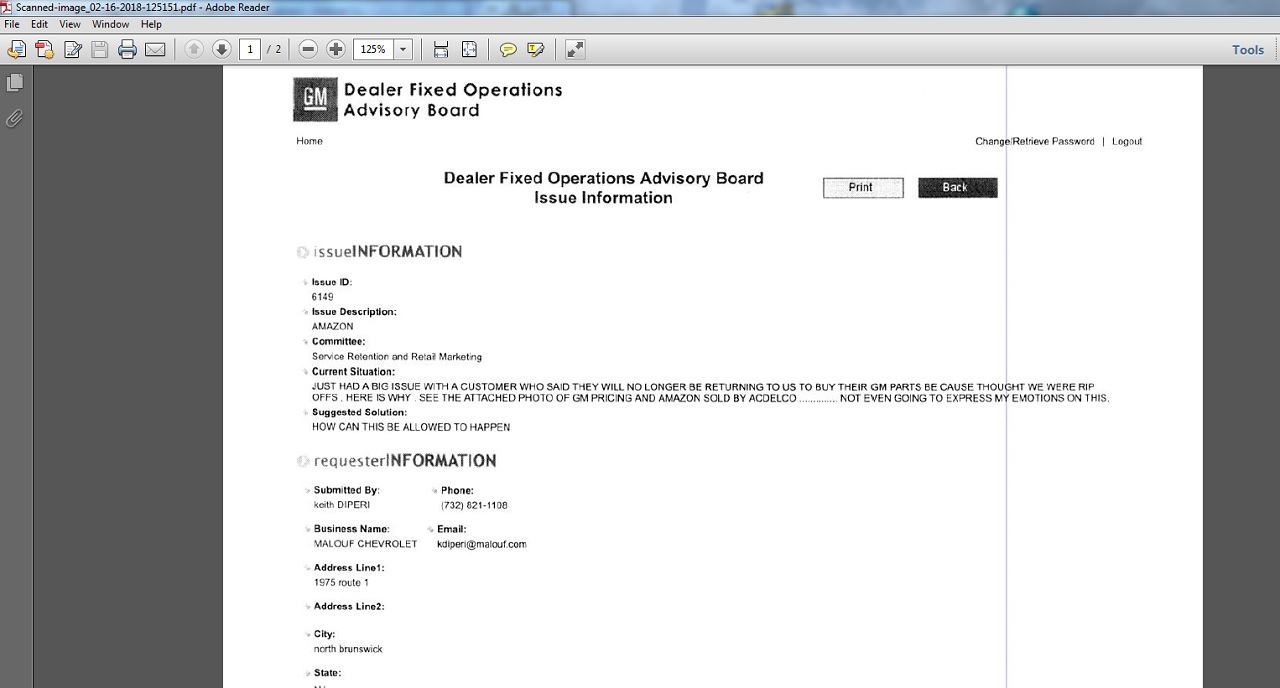Go to the previous page arrow
The image size is (1280, 688).
coord(194,49)
